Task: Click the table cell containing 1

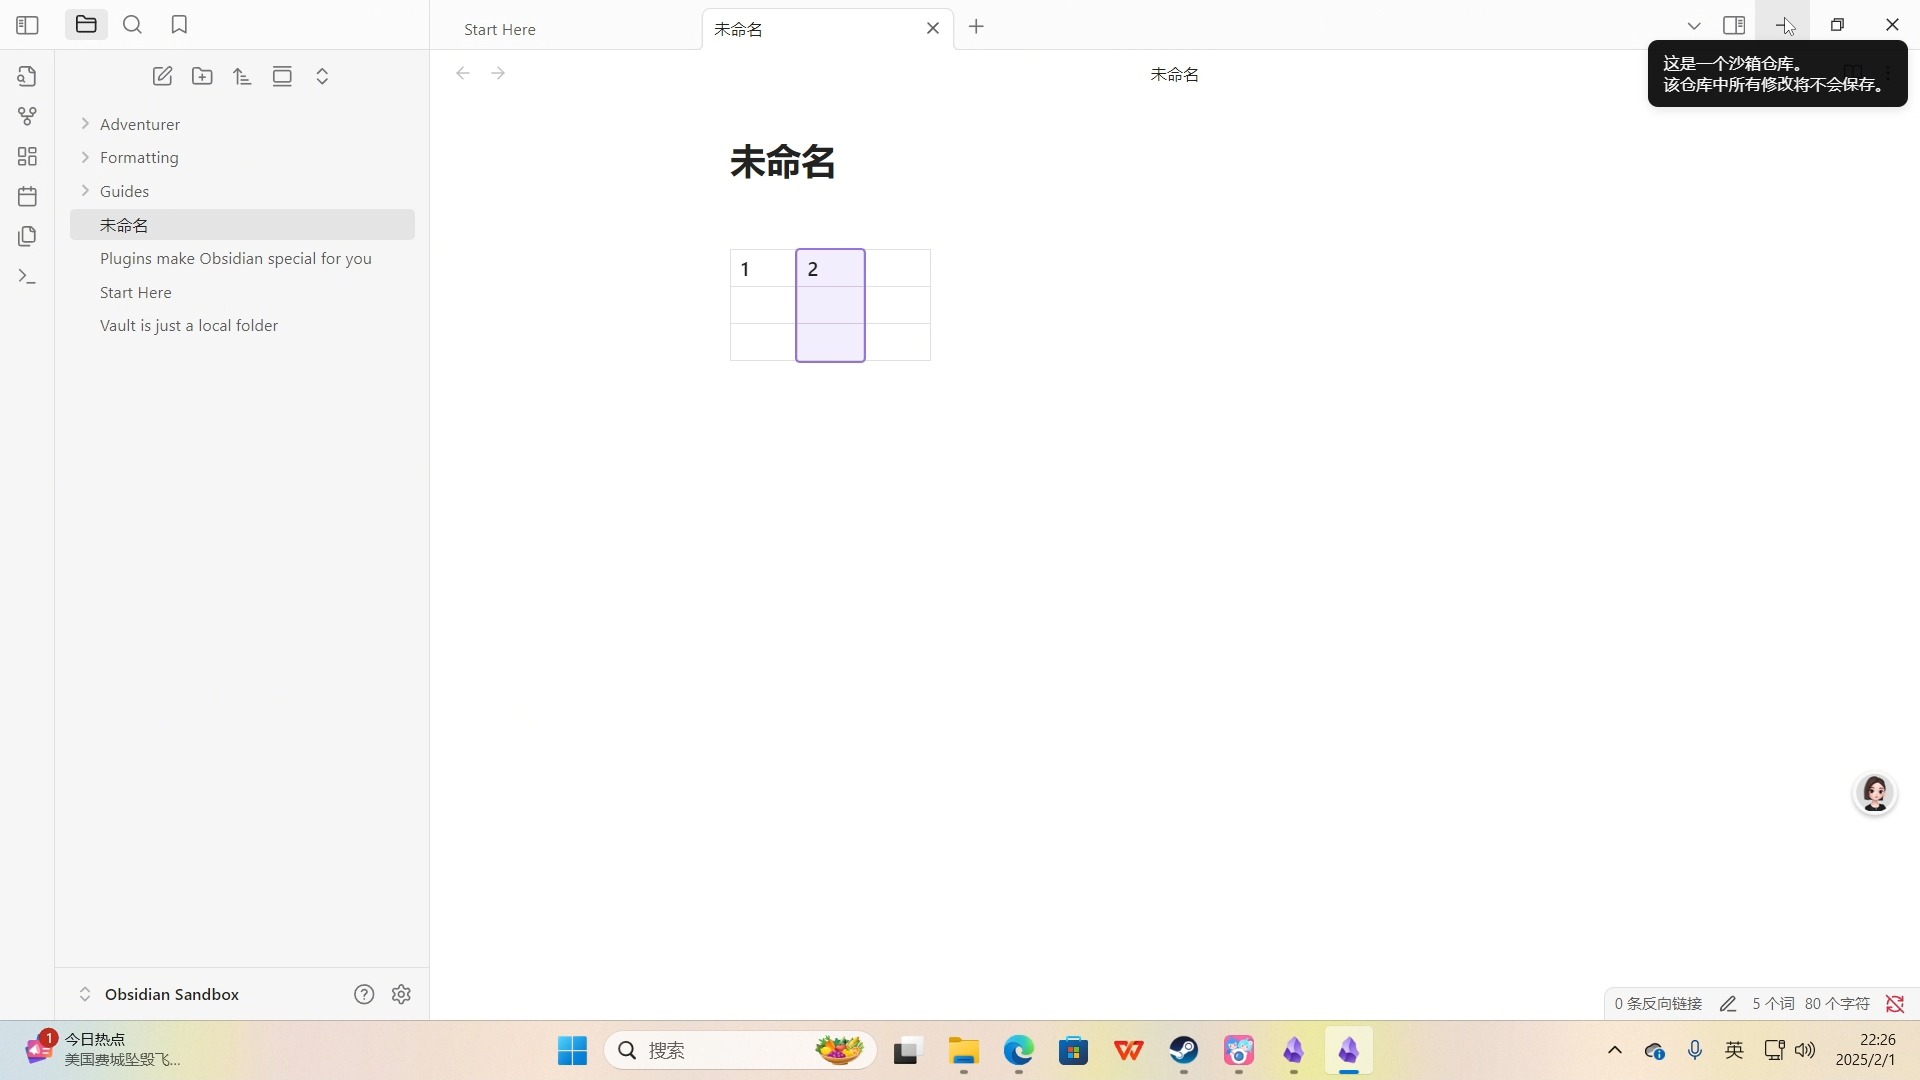Action: [x=762, y=269]
